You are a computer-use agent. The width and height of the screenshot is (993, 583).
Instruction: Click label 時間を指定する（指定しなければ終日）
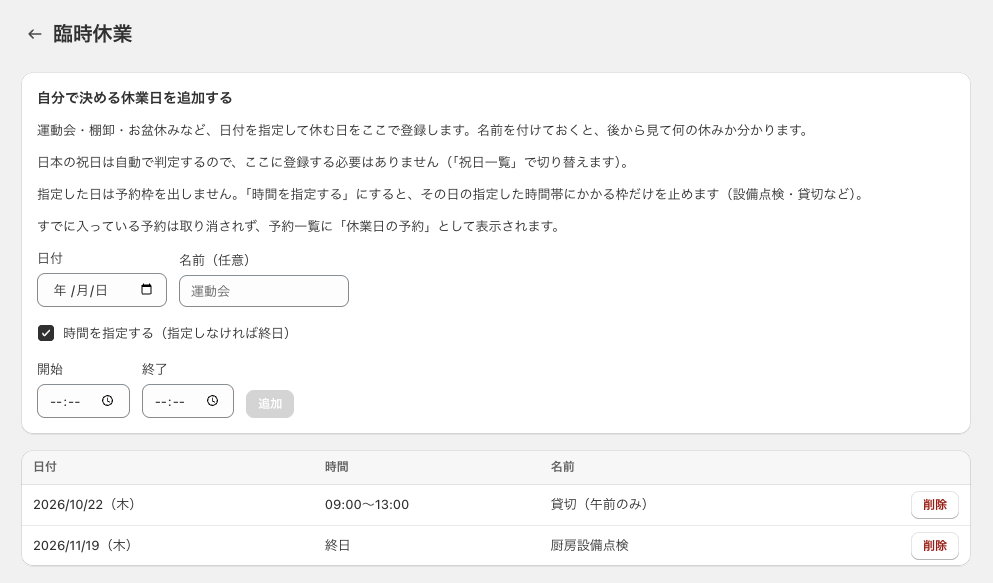pyautogui.click(x=177, y=333)
